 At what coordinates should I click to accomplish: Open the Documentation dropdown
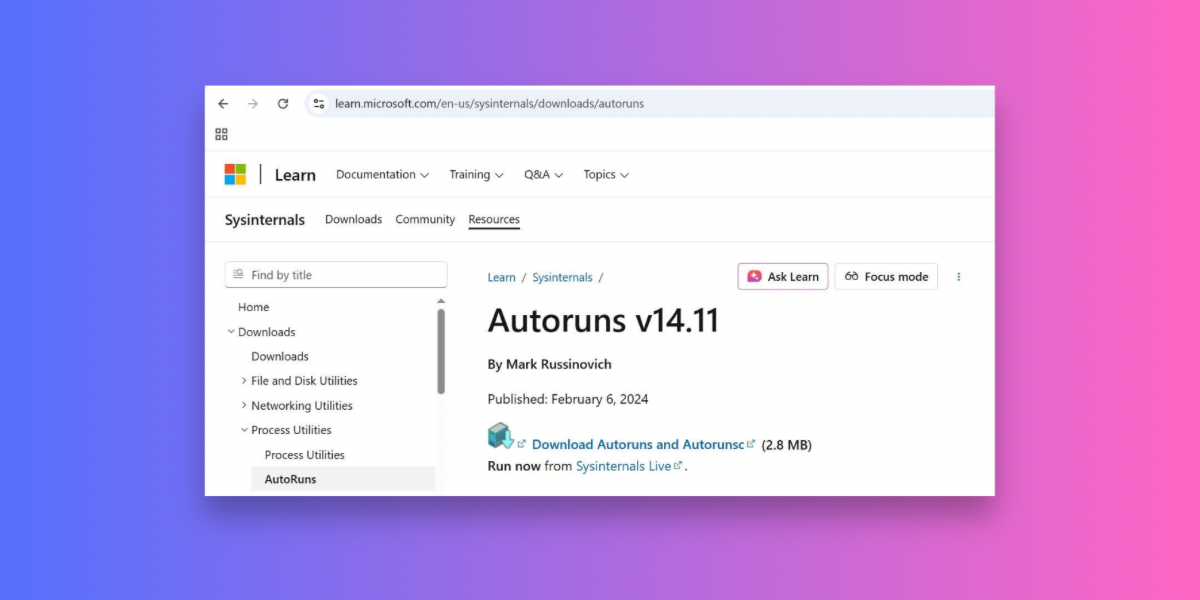[382, 174]
